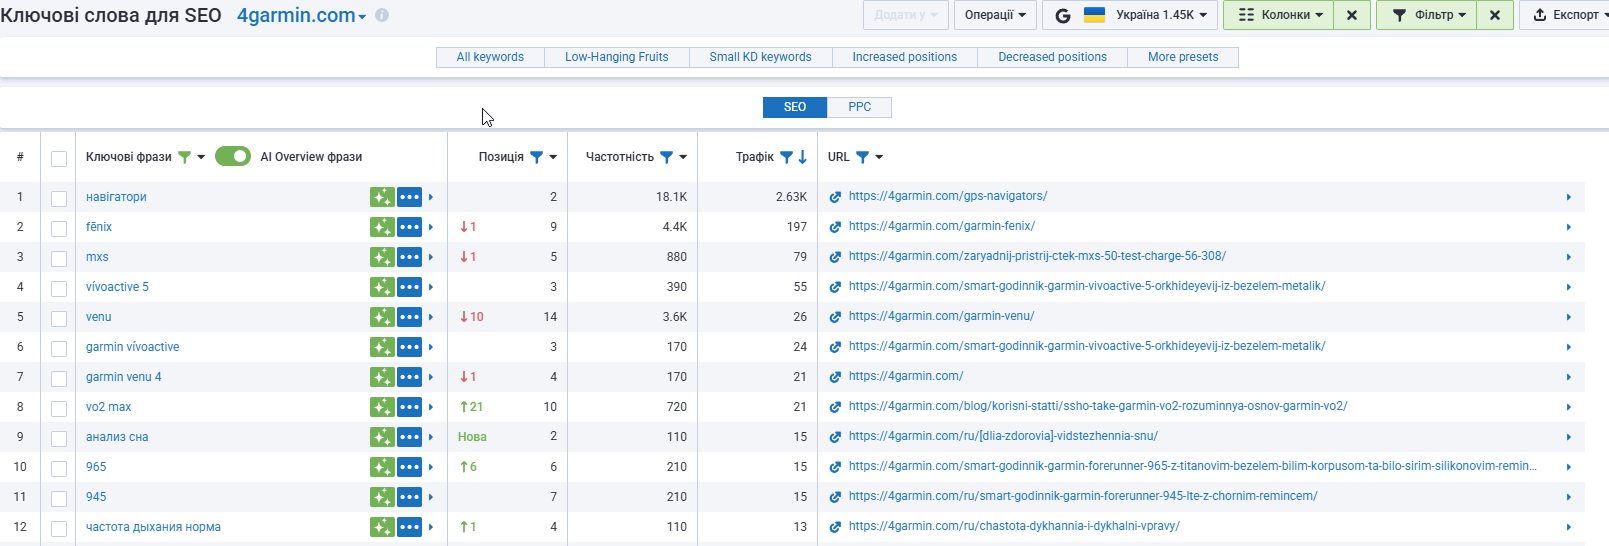This screenshot has width=1609, height=546.
Task: Open external link icon for garmin-fenix URL
Action: point(835,227)
